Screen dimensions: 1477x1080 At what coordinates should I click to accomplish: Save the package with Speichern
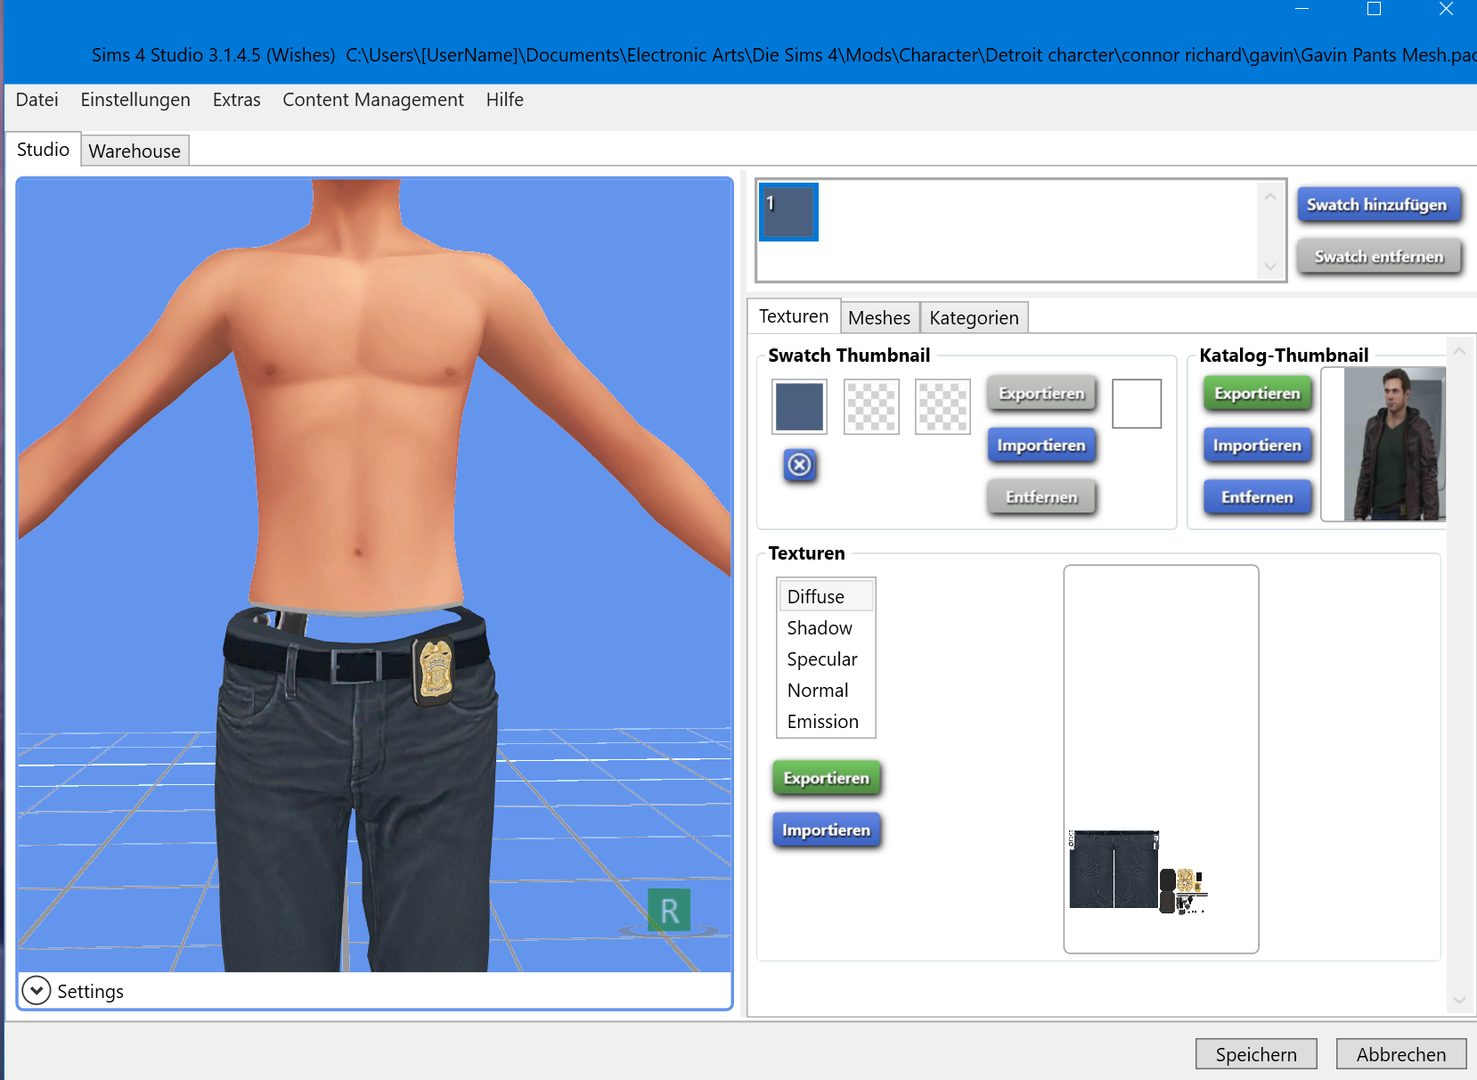pyautogui.click(x=1256, y=1054)
